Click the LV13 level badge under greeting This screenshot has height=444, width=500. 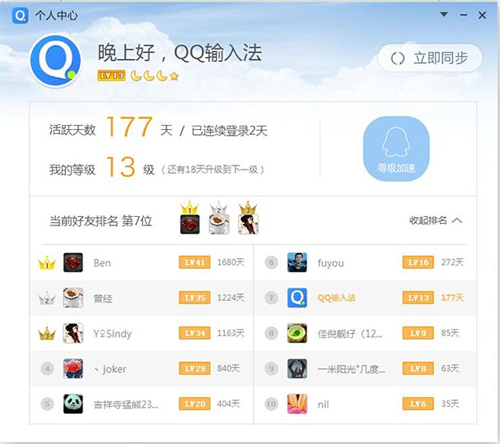(x=111, y=76)
